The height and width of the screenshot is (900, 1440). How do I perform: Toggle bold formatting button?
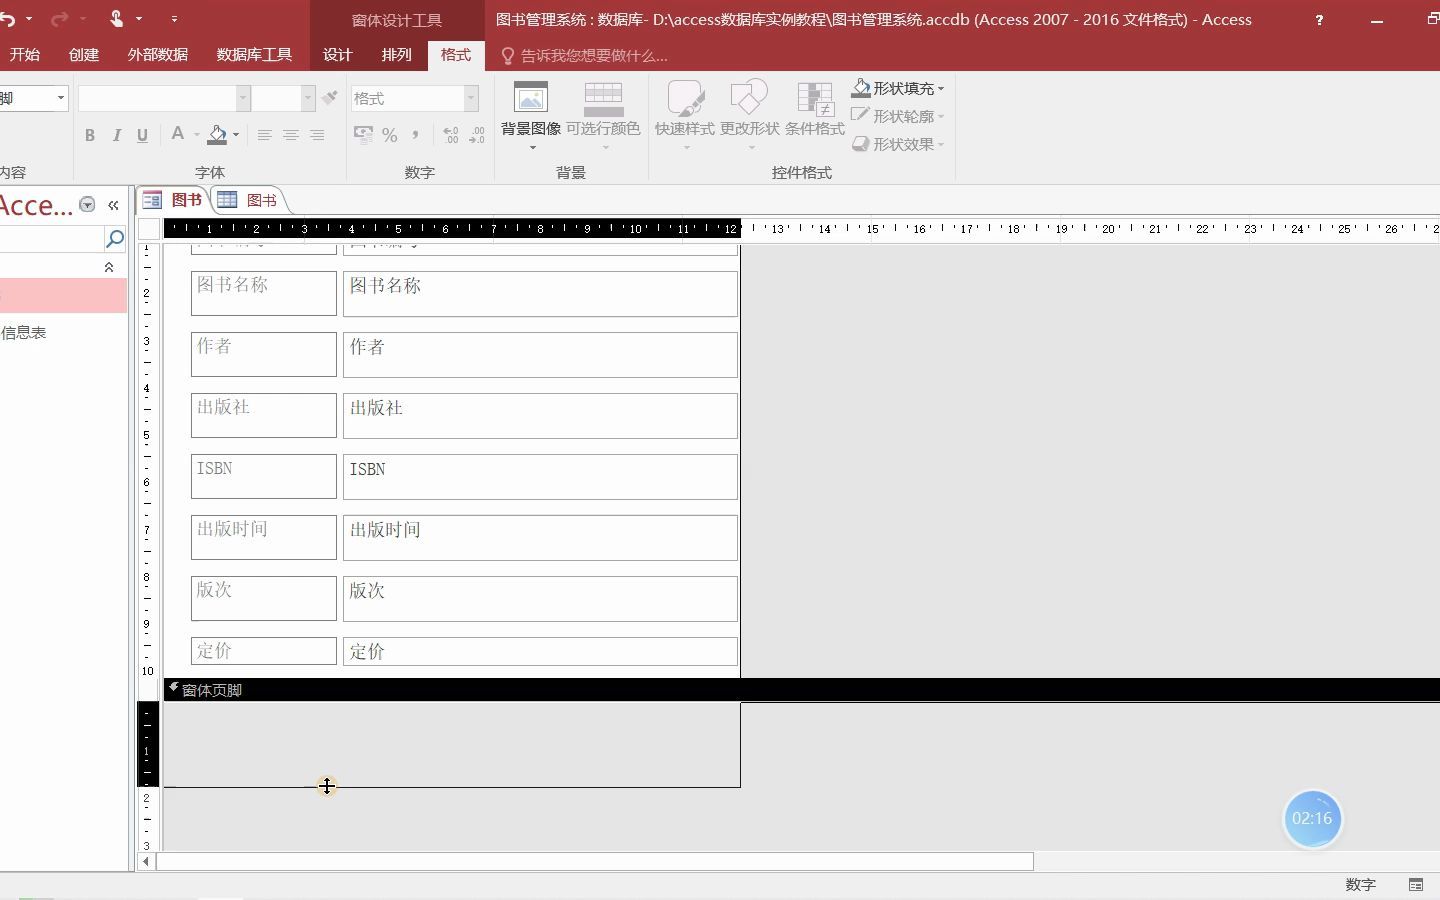[90, 135]
